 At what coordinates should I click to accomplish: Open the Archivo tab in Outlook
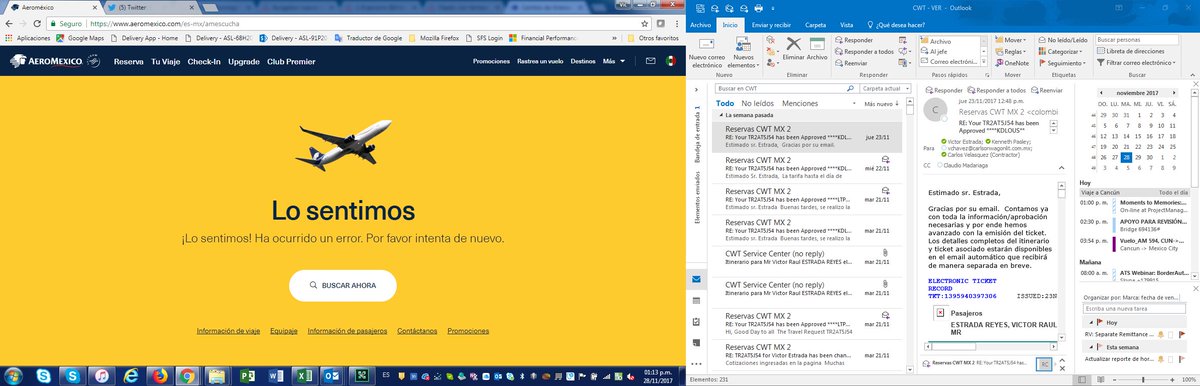click(700, 24)
